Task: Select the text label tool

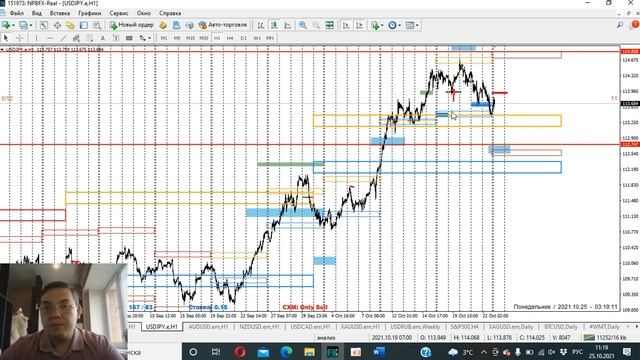Action: click(x=116, y=38)
